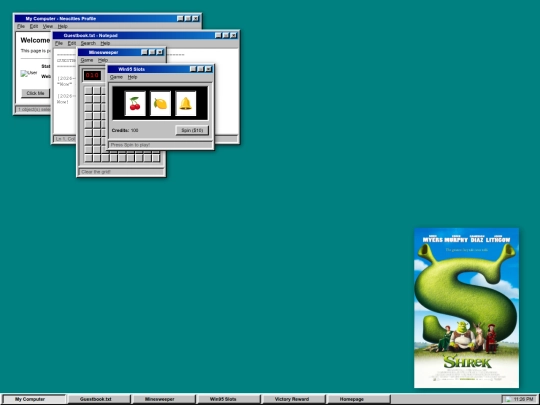Open the File menu in Notepad
The width and height of the screenshot is (540, 405).
tap(59, 43)
